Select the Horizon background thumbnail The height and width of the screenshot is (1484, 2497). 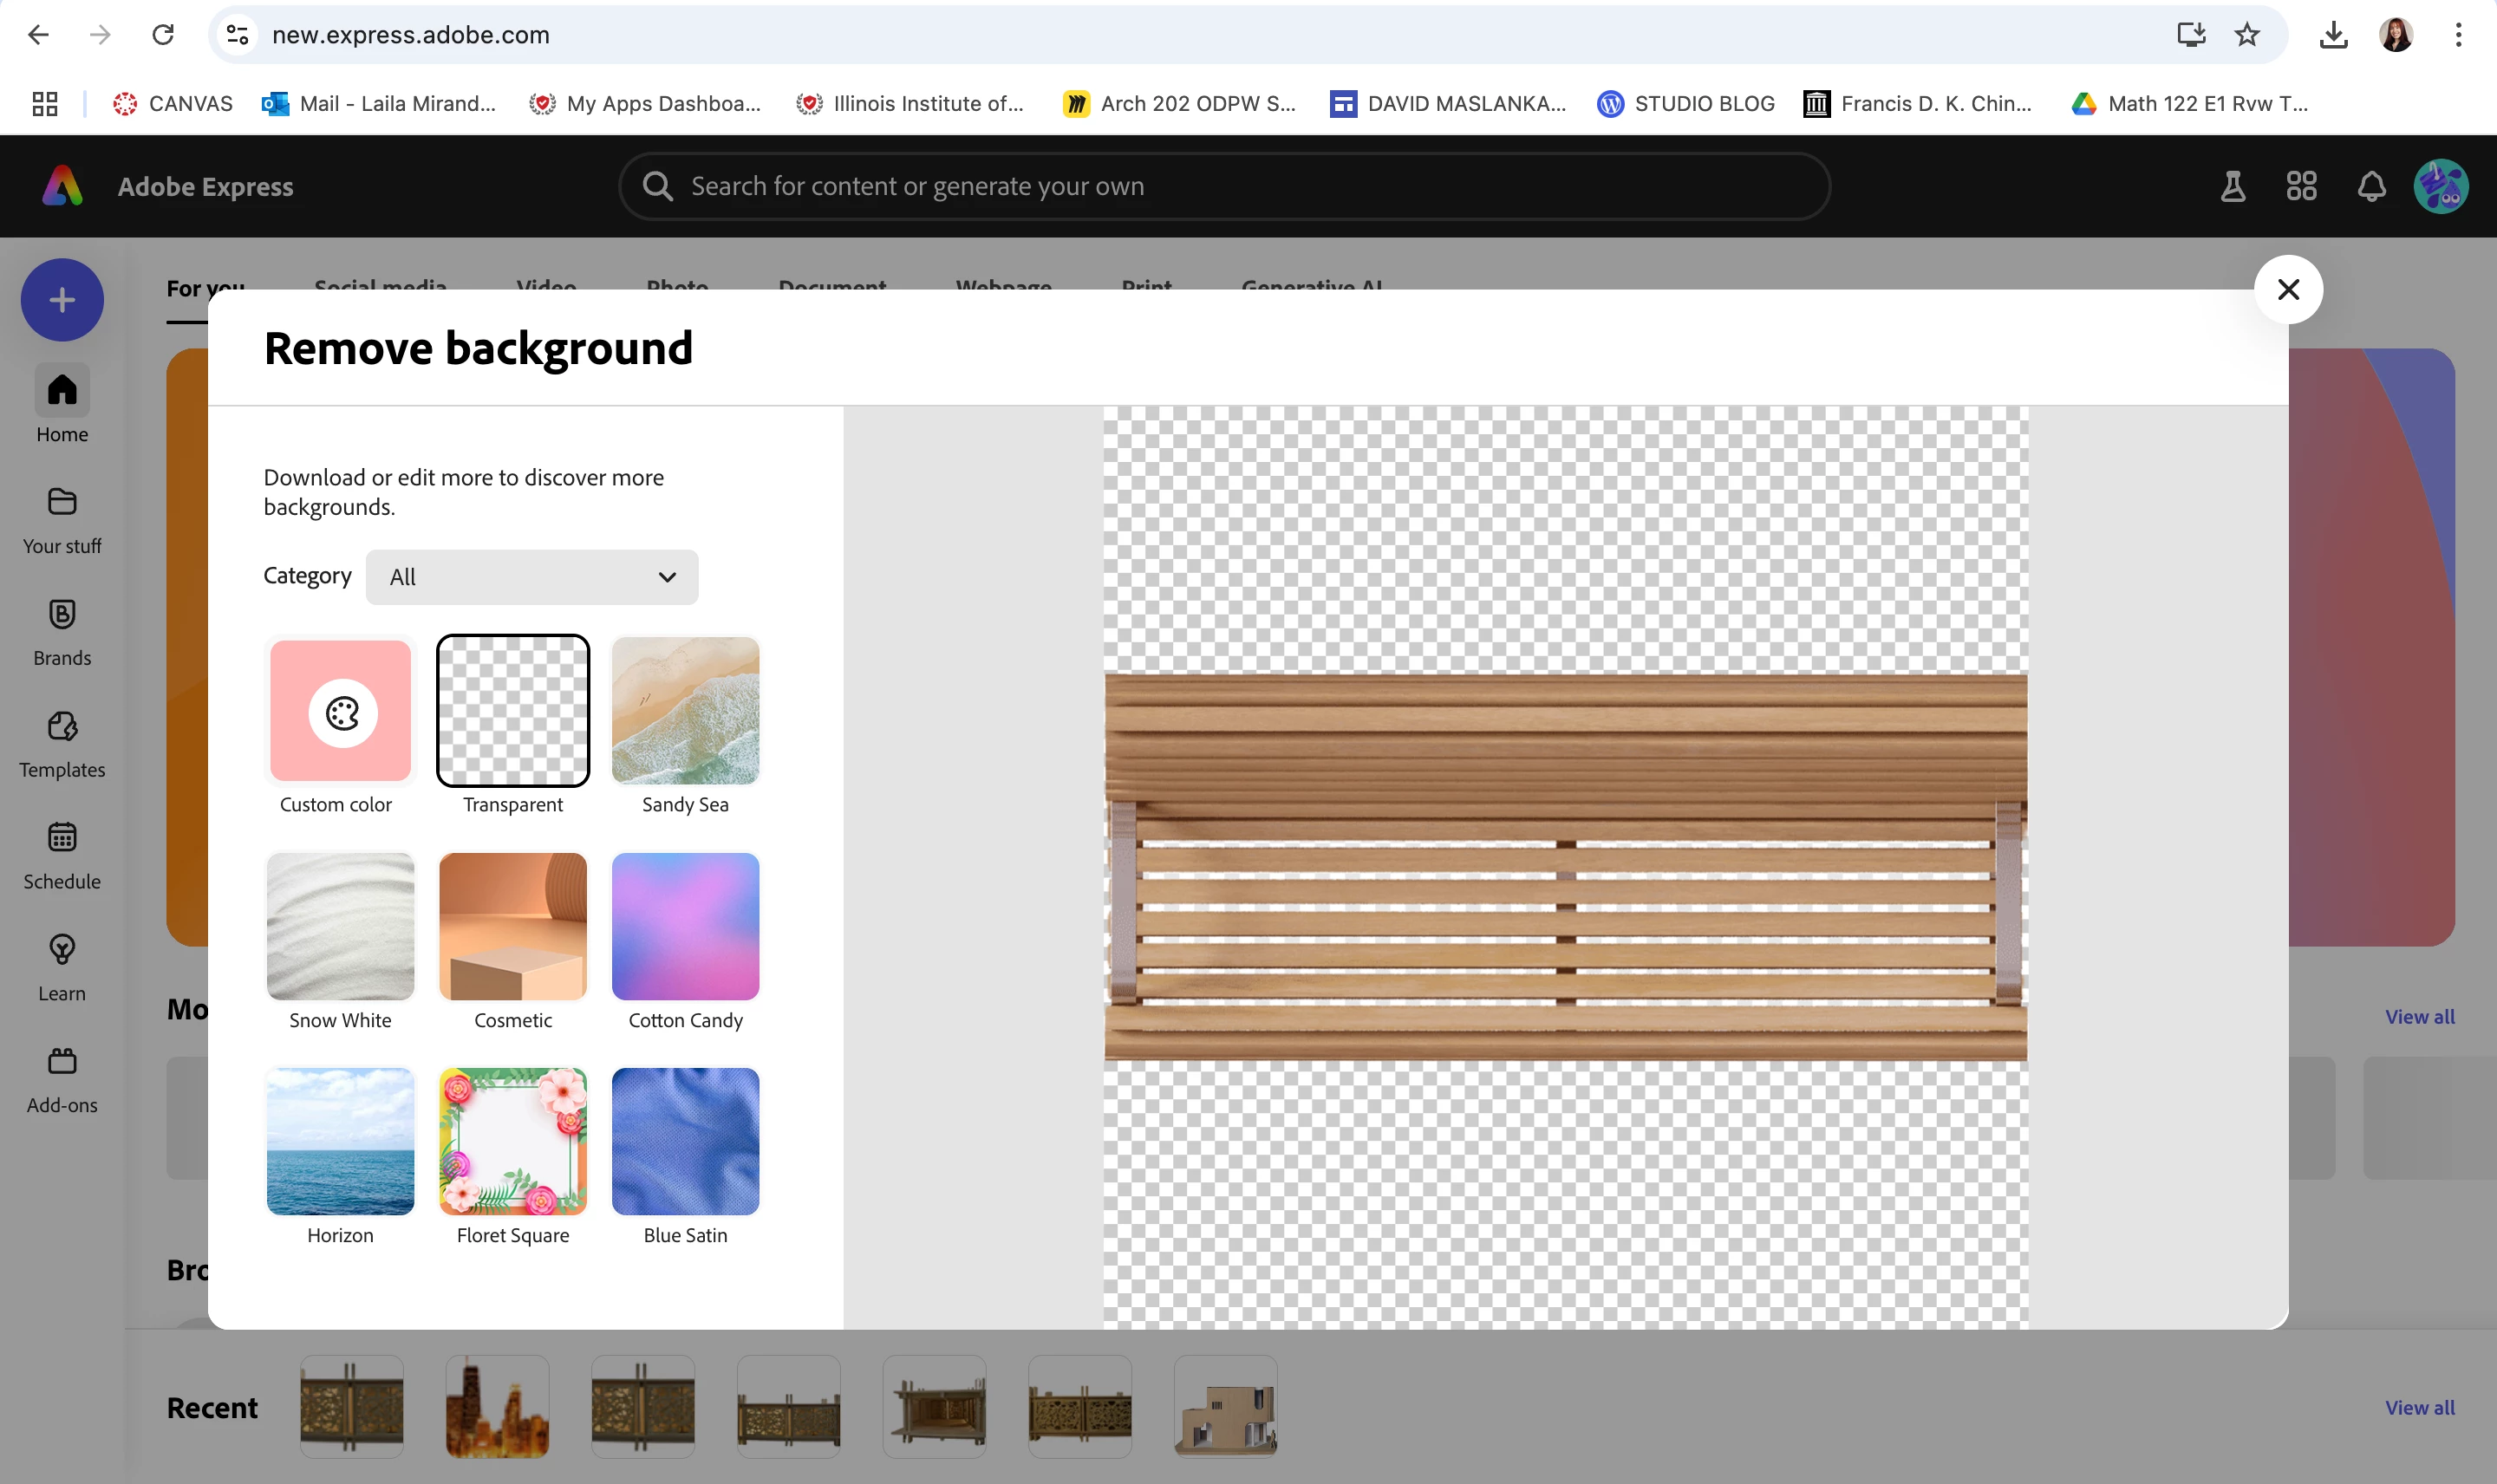pos(340,1141)
